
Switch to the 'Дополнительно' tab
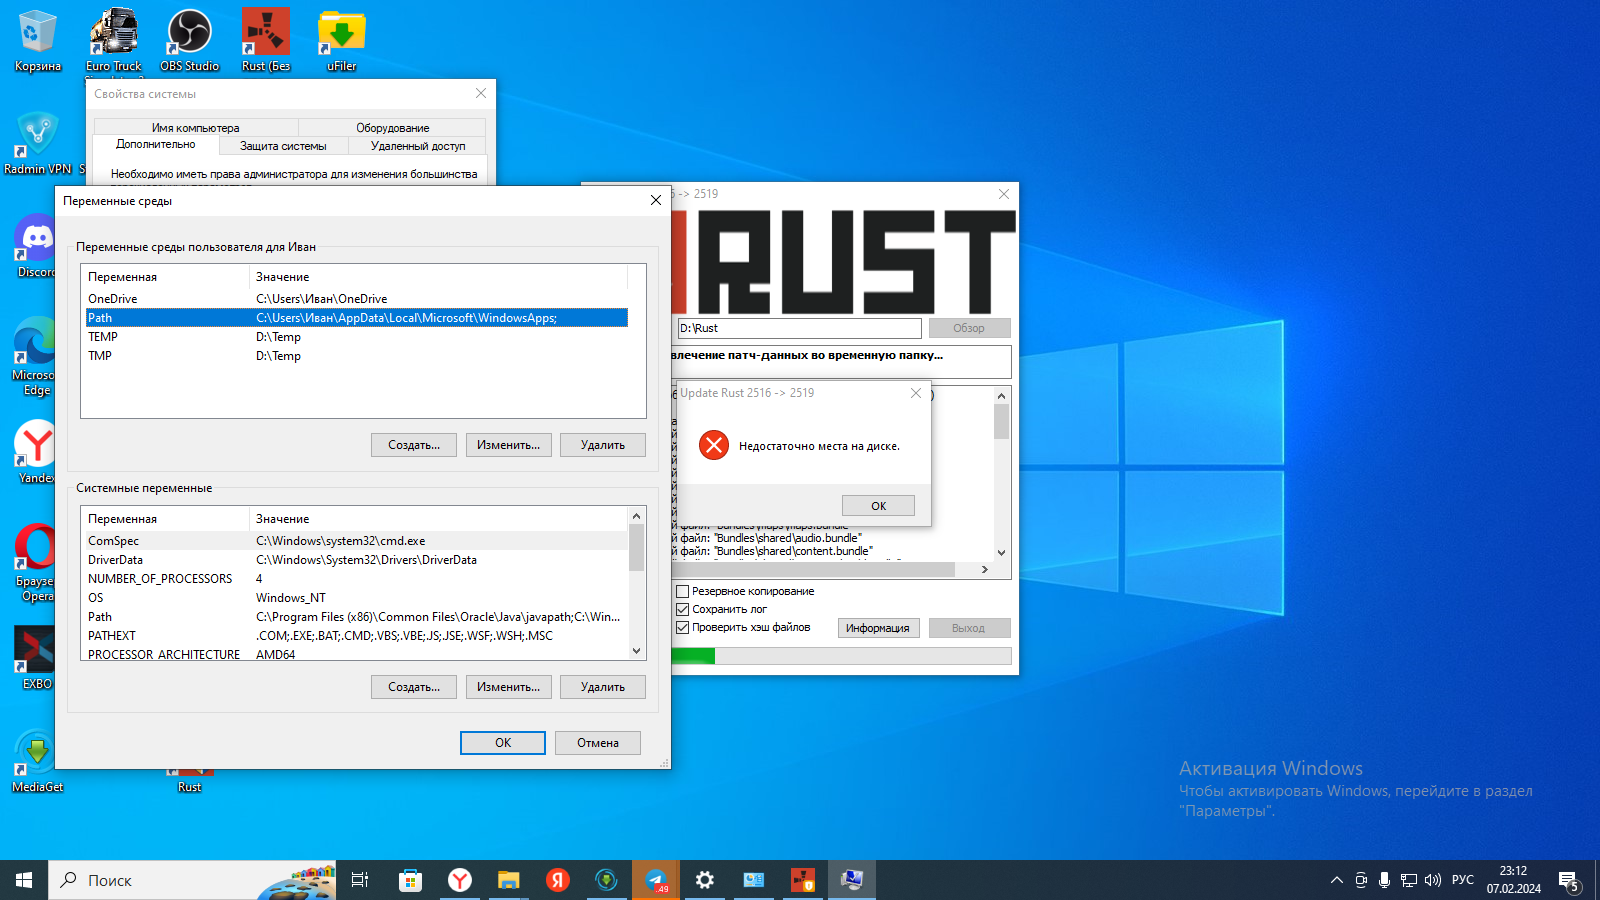[156, 145]
